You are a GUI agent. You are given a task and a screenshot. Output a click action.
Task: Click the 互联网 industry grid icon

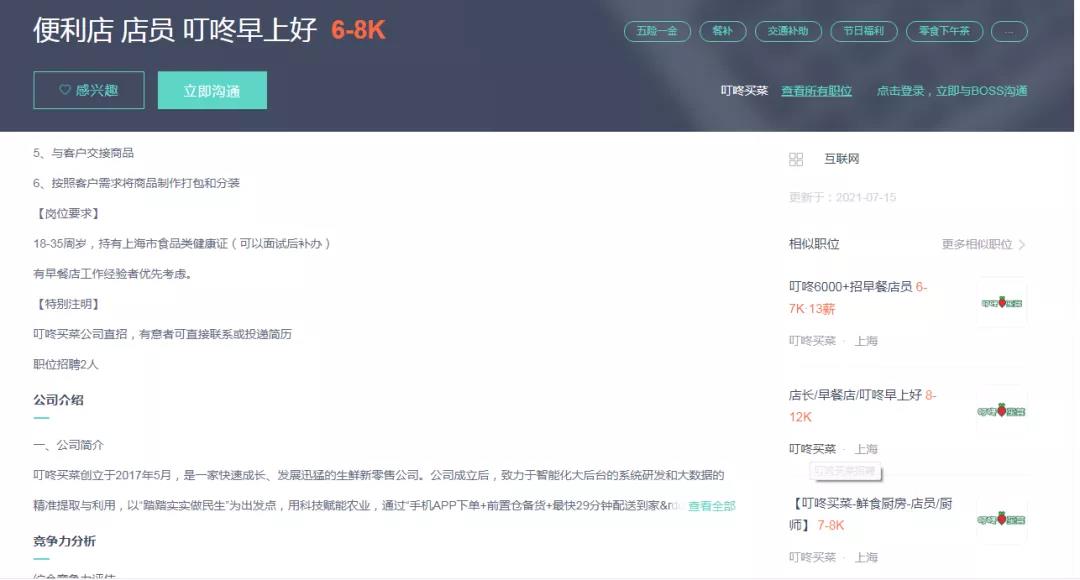point(796,159)
